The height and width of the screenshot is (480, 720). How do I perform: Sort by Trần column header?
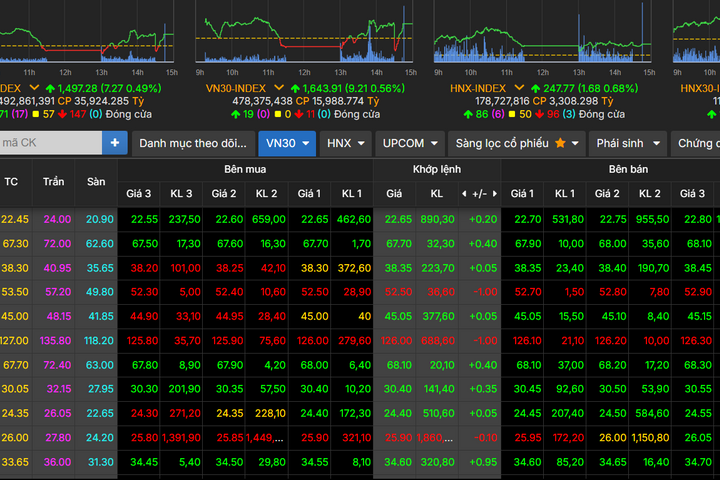54,182
